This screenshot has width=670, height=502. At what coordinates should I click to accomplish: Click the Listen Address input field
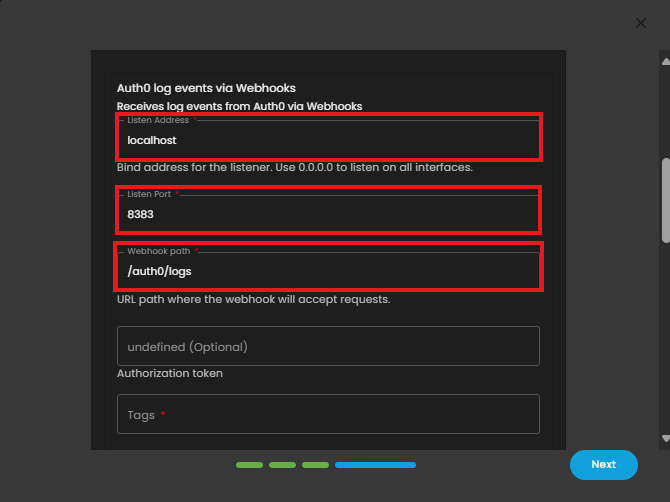point(328,139)
